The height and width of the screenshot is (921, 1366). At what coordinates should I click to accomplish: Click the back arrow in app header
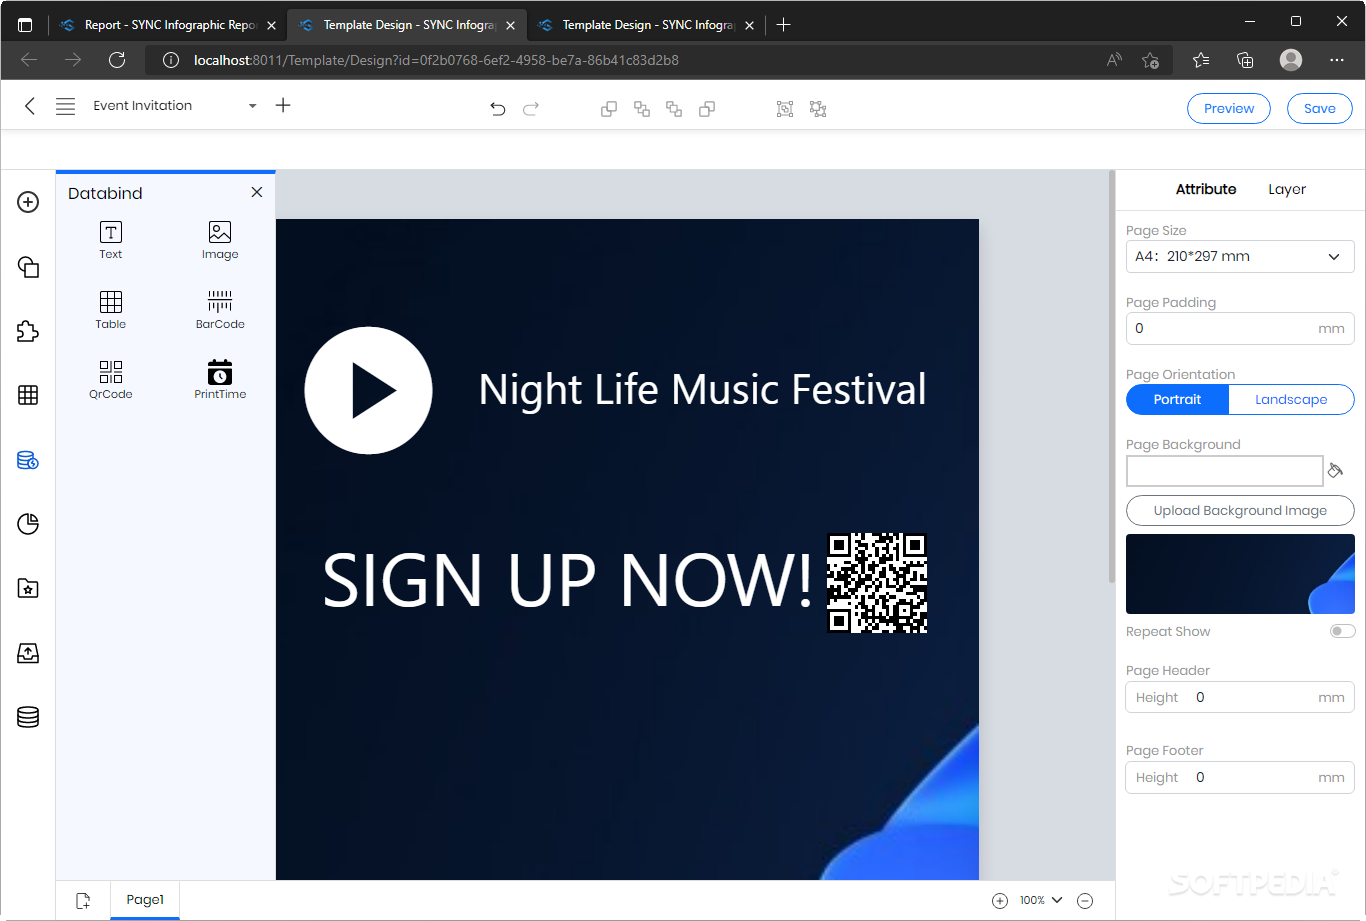(x=30, y=106)
